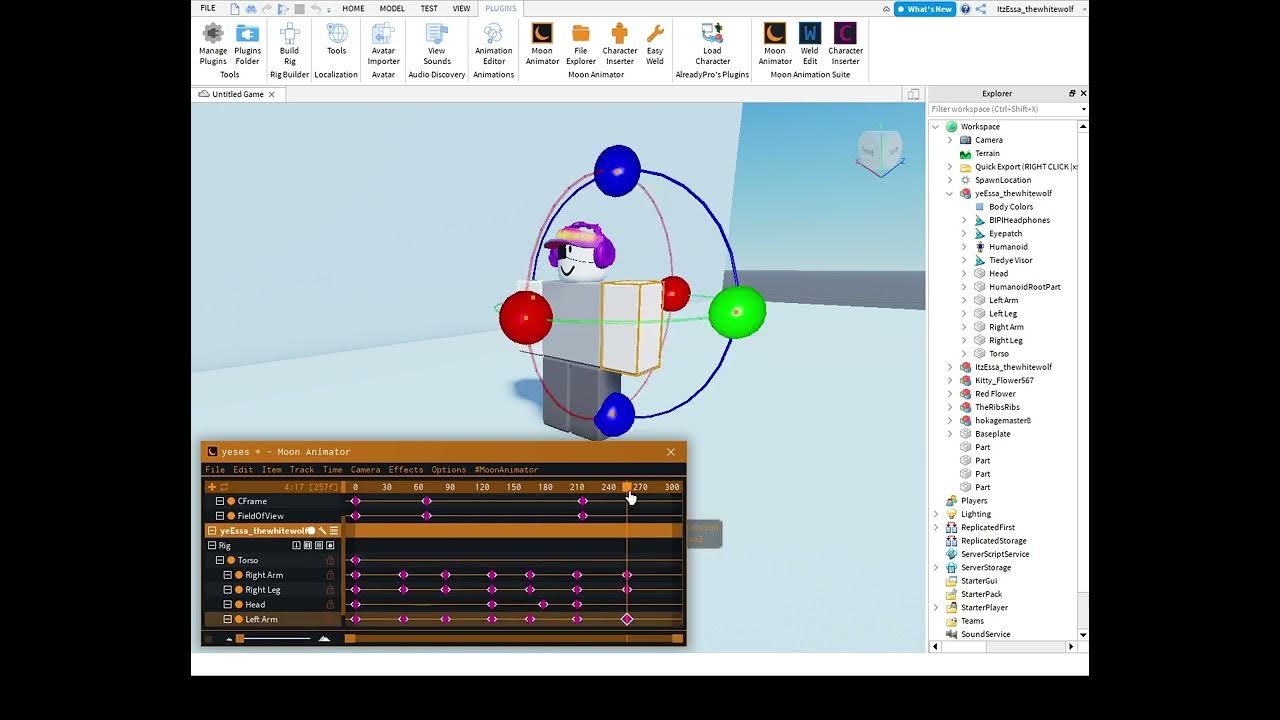Click the wrench icon on yeEssa_thewhitewolf track
1280x720 pixels.
coord(322,531)
